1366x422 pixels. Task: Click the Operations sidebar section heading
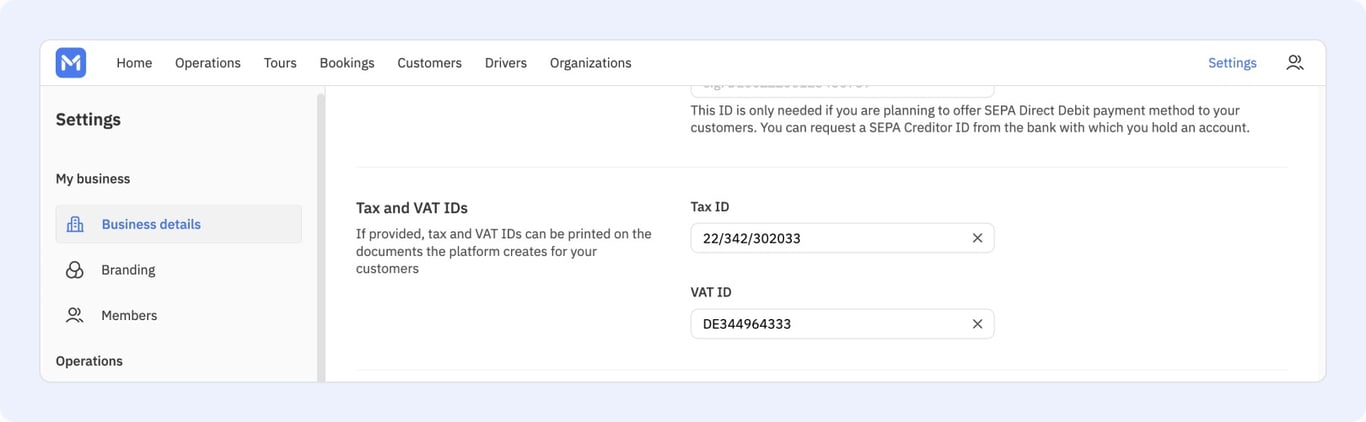pyautogui.click(x=89, y=361)
